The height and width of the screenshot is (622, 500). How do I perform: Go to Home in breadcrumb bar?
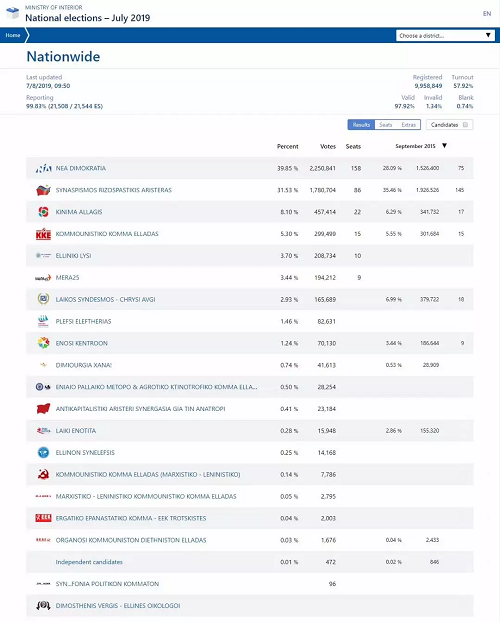(x=13, y=35)
